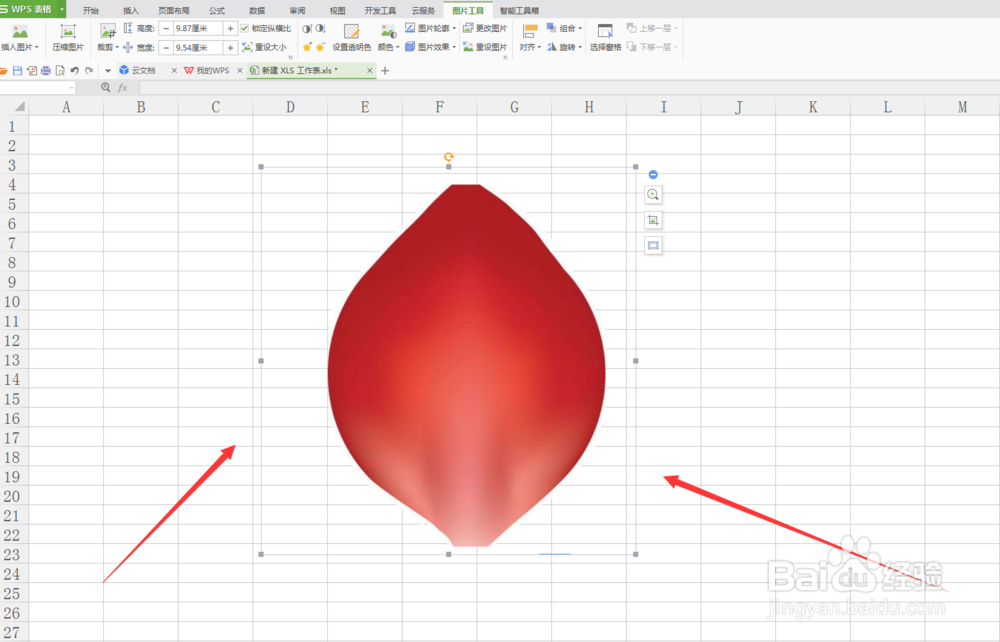The height and width of the screenshot is (642, 1000).
Task: Click the Save icon in quick toolbar
Action: (x=17, y=71)
